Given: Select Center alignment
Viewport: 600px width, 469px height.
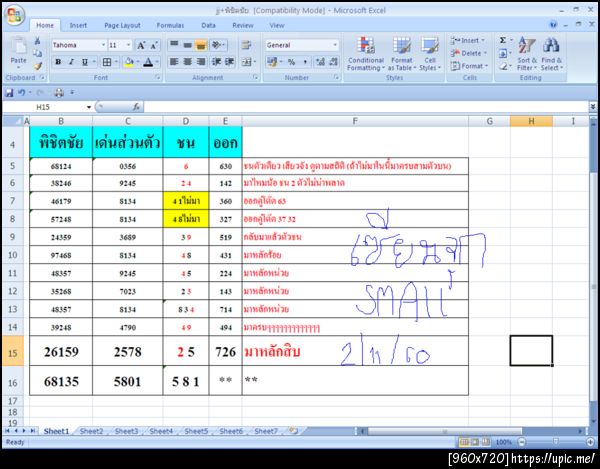Looking at the screenshot, I should click(188, 62).
